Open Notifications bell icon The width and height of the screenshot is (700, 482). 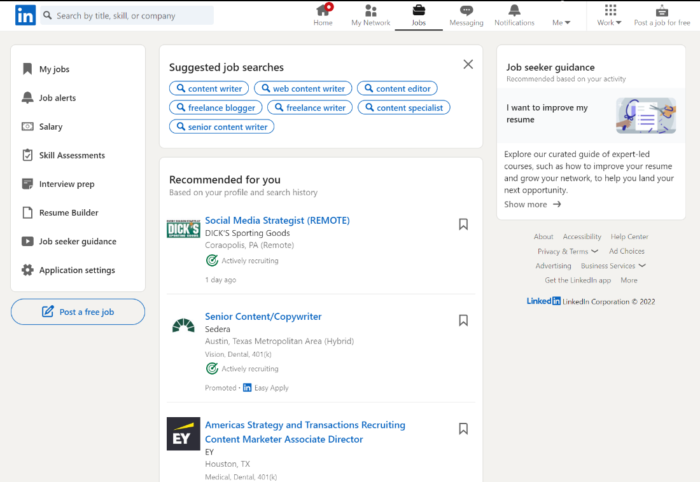(514, 10)
